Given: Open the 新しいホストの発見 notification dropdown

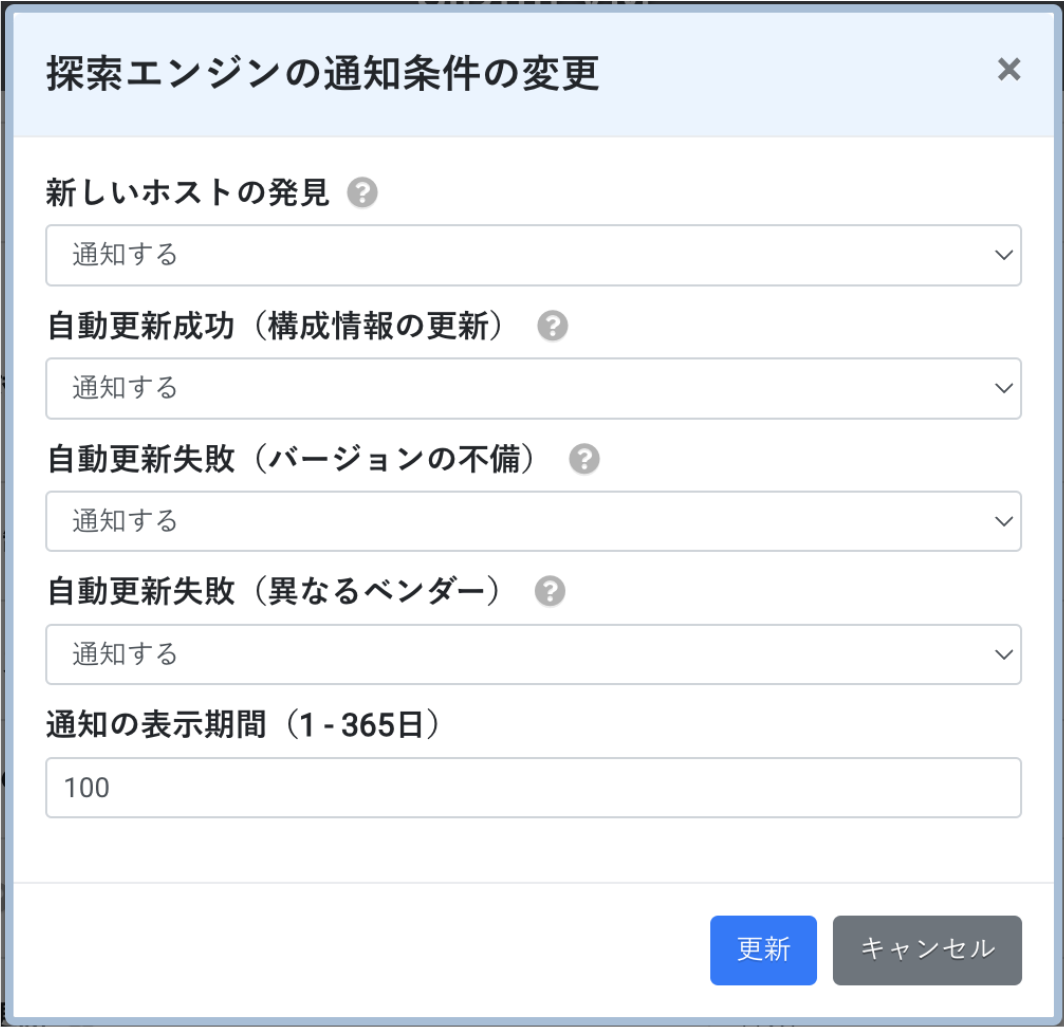Looking at the screenshot, I should tap(533, 255).
